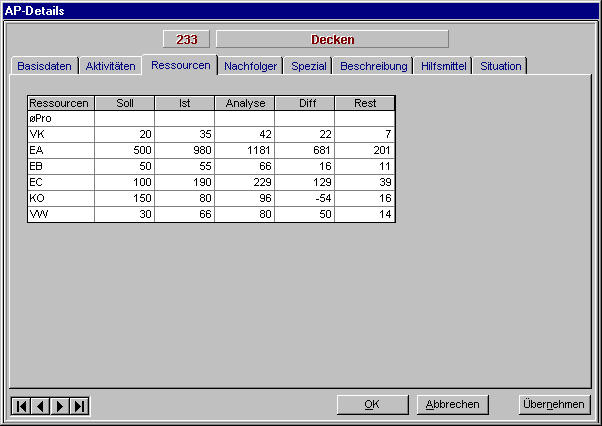Select the Nachfolger tab
Viewport: 602px width, 426px height.
[x=250, y=66]
